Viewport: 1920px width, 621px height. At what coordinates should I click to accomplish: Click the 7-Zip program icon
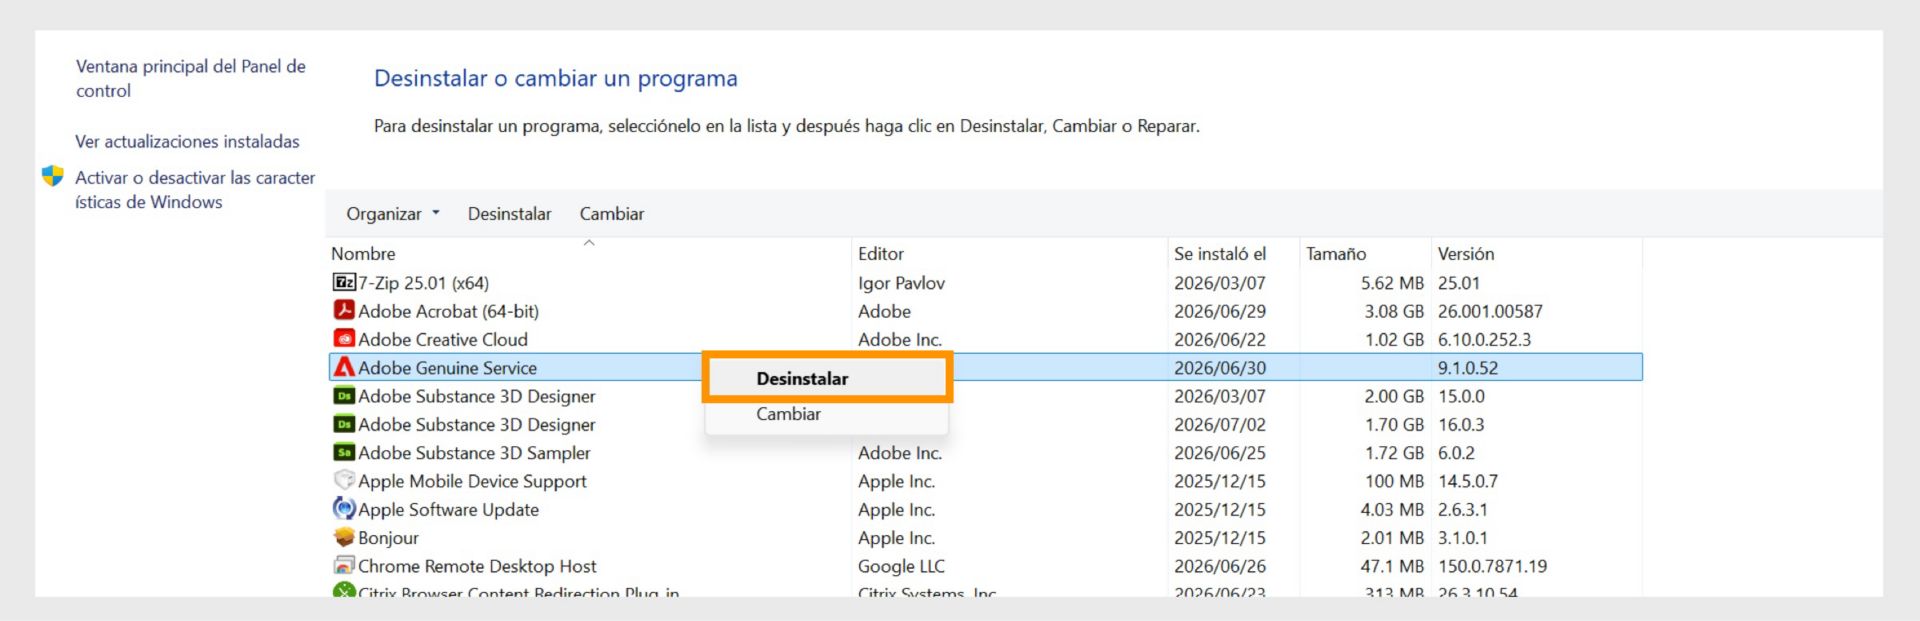click(x=344, y=283)
